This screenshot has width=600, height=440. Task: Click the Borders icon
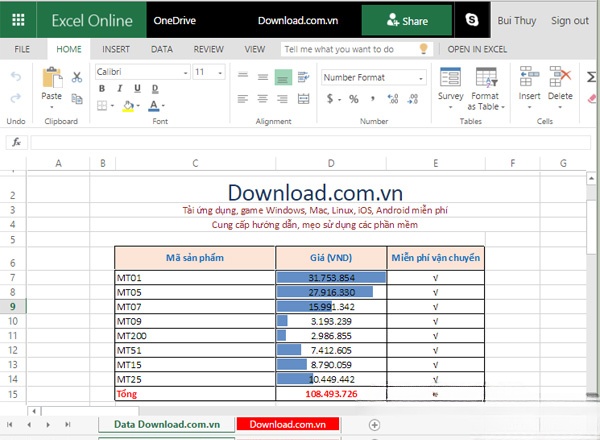[102, 105]
